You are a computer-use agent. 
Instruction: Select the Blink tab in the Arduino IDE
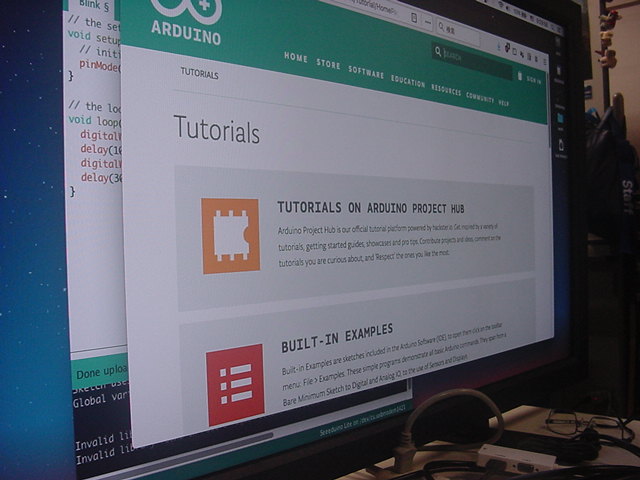tap(94, 5)
